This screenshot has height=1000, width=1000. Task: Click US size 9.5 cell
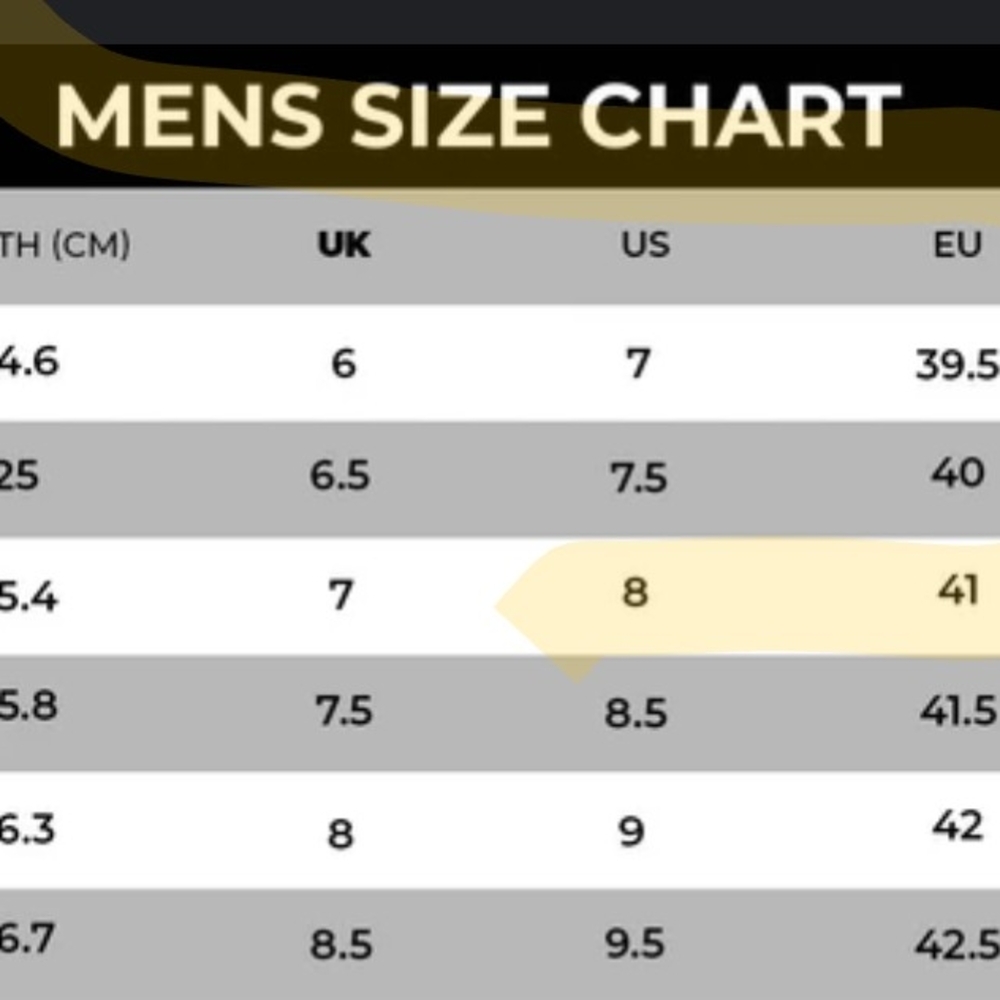pos(635,943)
